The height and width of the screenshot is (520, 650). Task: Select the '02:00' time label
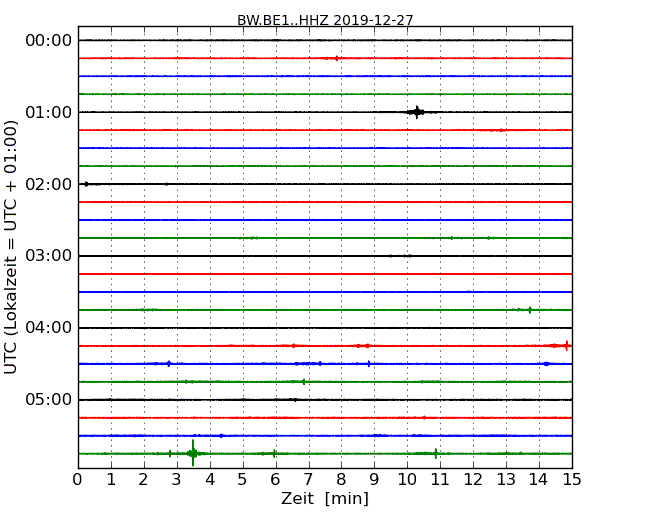49,184
